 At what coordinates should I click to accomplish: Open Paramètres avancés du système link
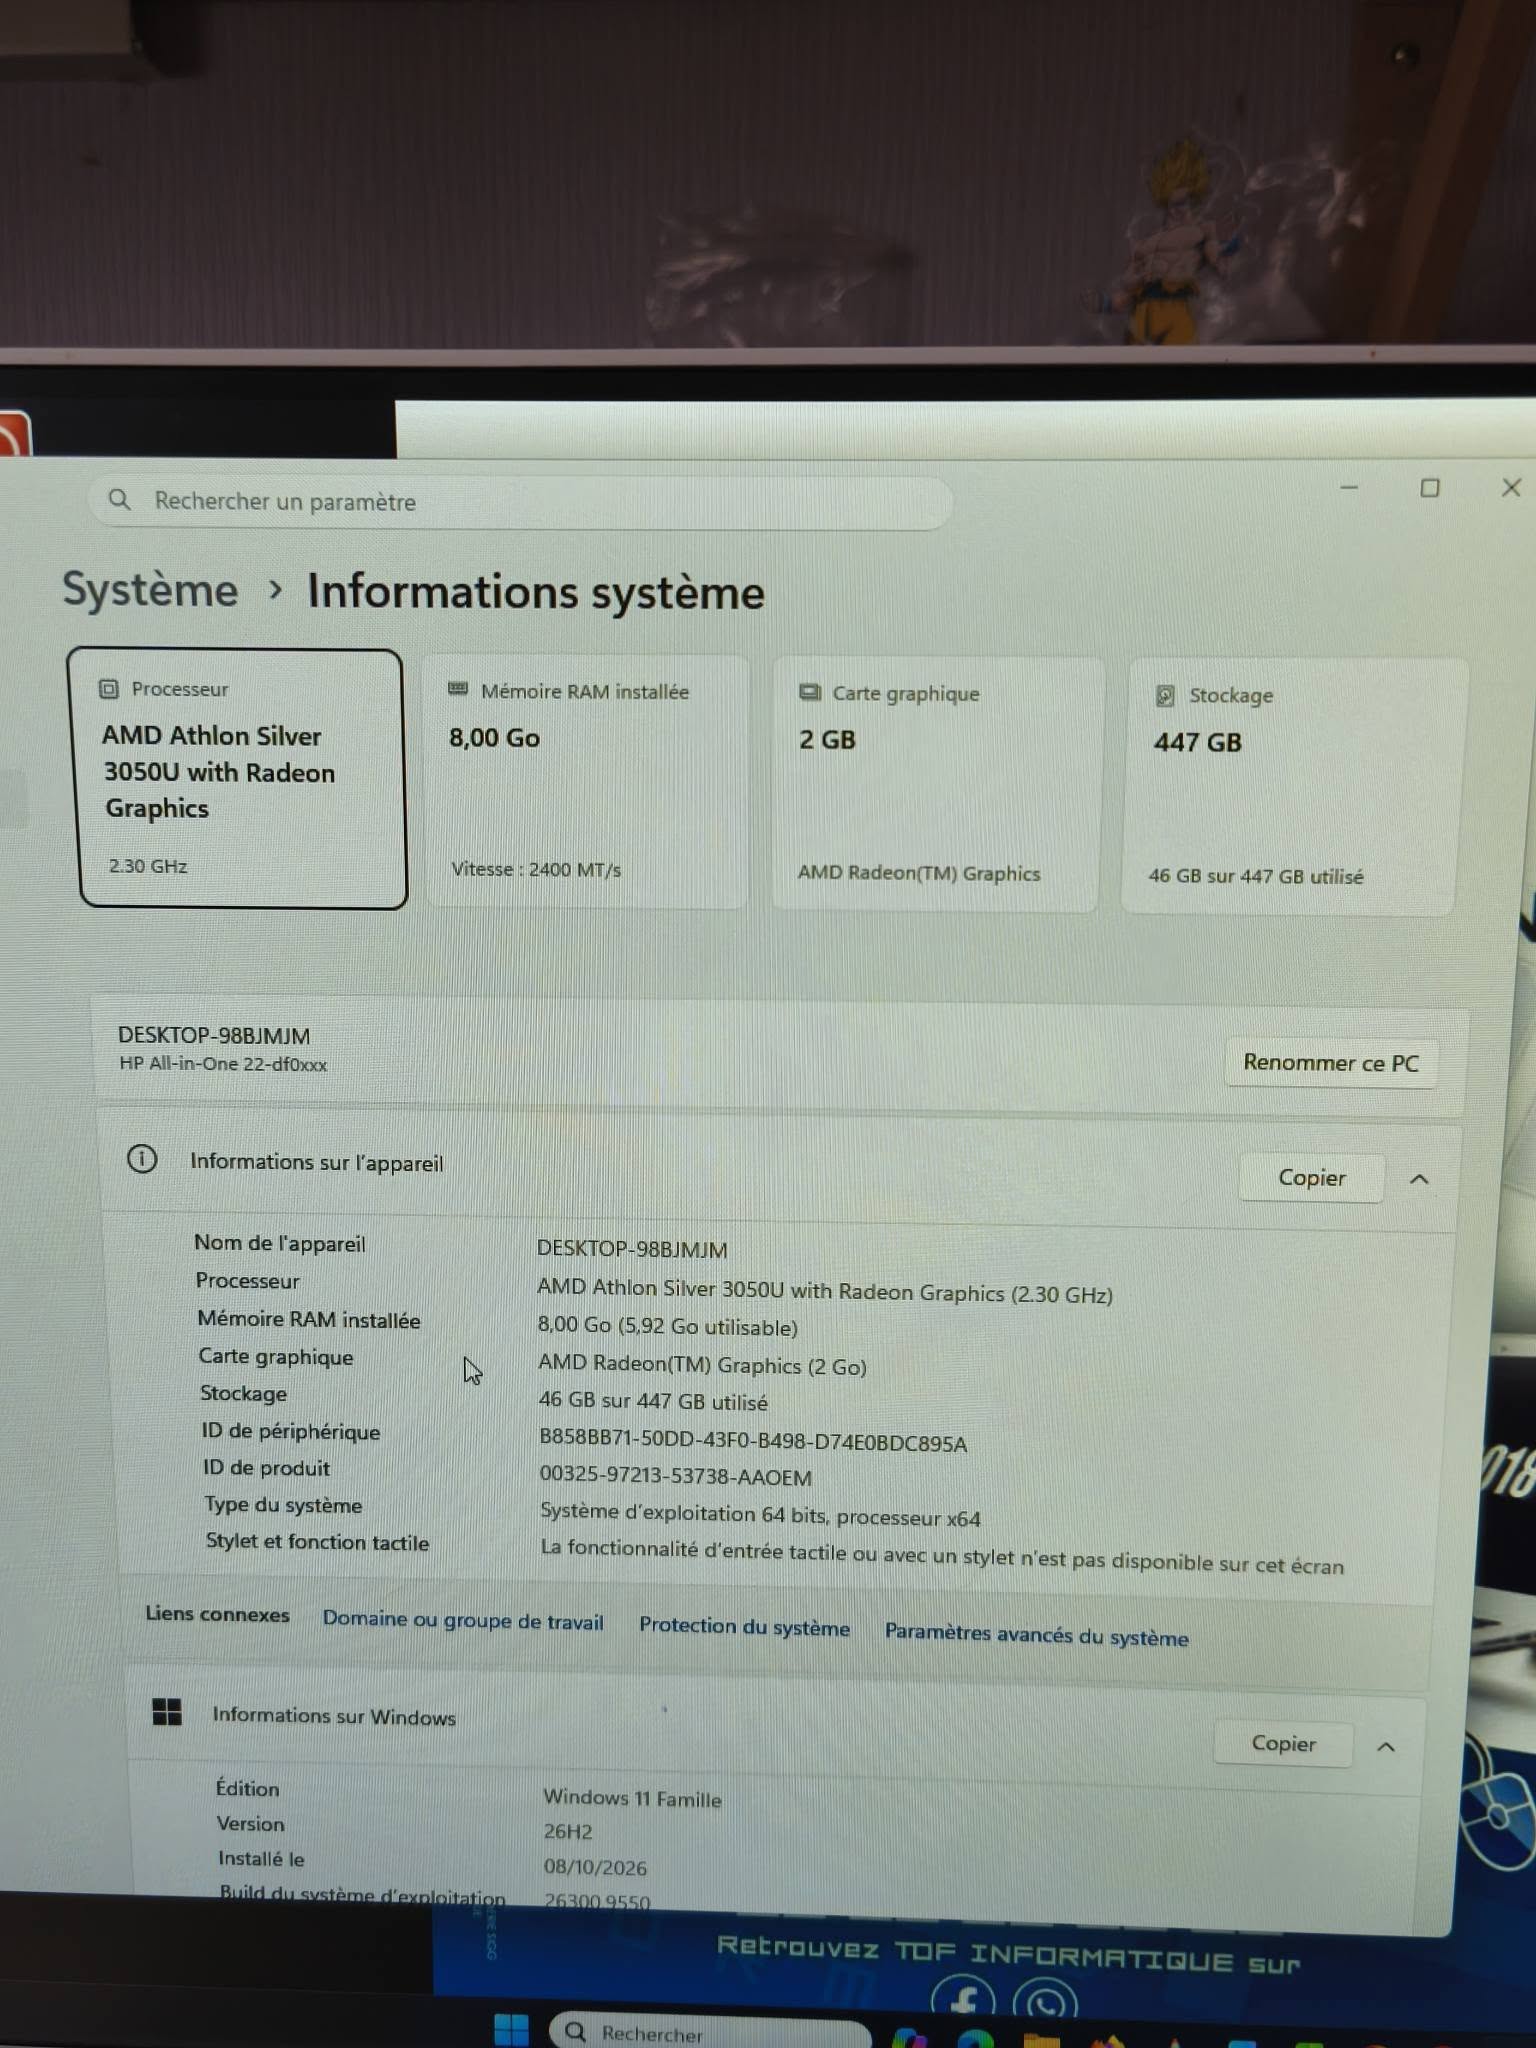pyautogui.click(x=1037, y=1635)
